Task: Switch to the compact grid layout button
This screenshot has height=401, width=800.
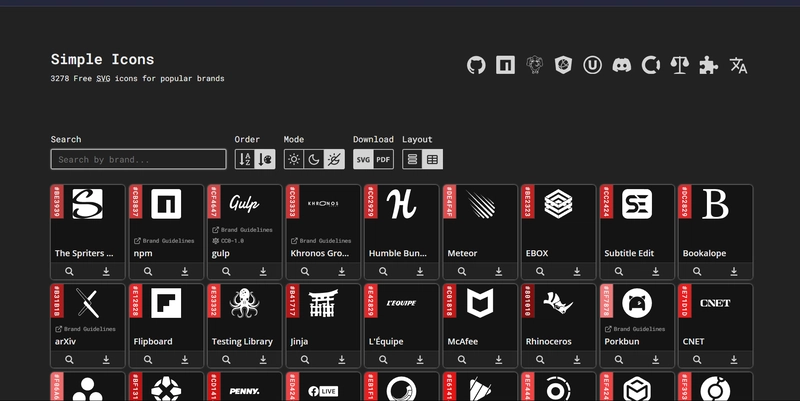Action: pyautogui.click(x=433, y=159)
